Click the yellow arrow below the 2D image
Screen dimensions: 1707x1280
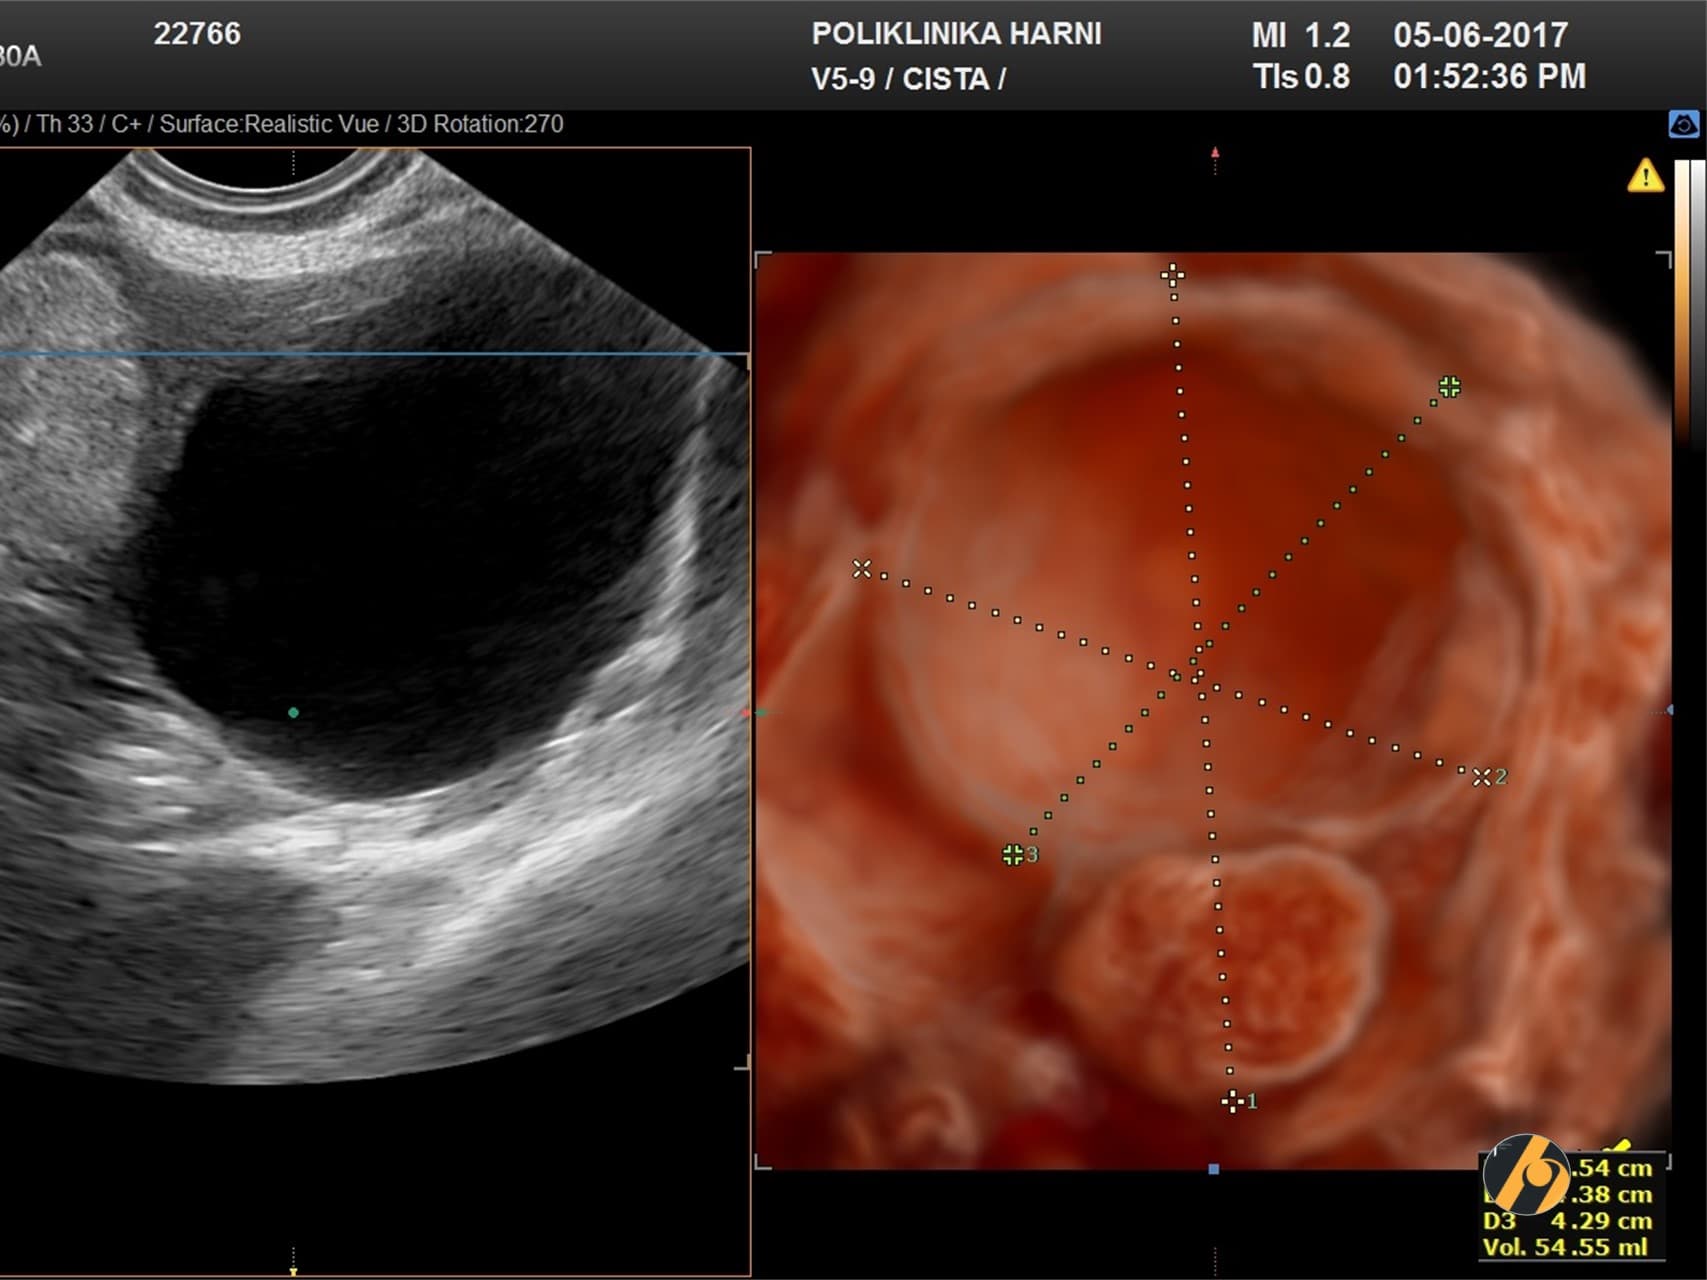293,1271
